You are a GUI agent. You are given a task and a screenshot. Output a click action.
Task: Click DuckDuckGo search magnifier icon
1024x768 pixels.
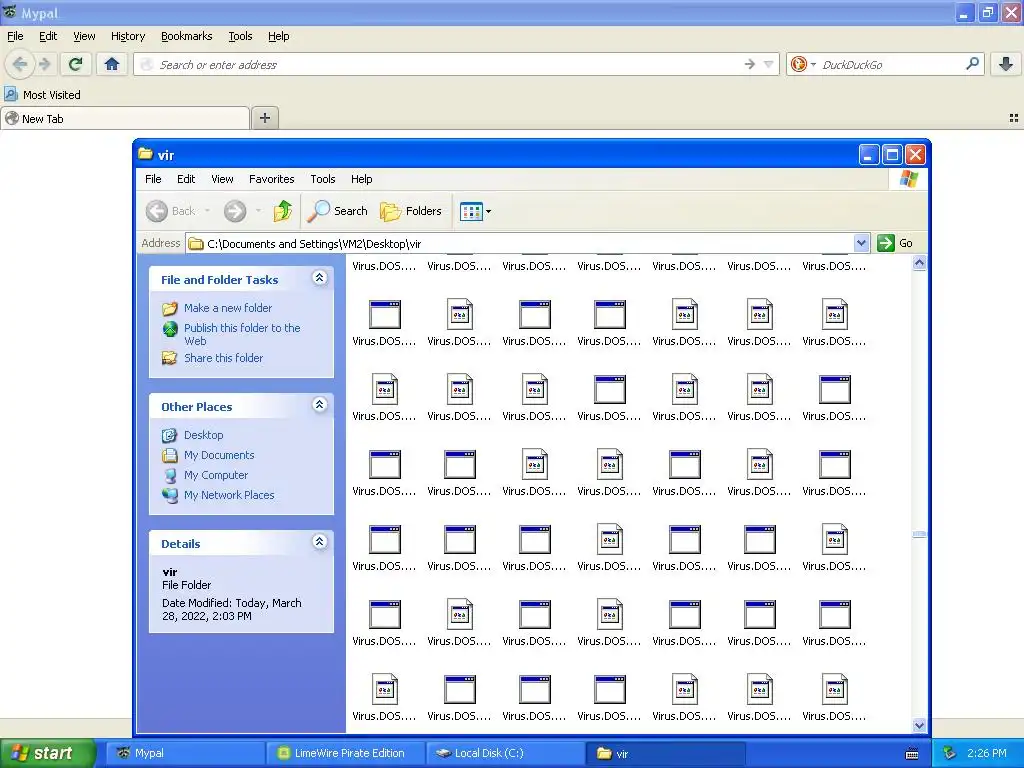(972, 64)
